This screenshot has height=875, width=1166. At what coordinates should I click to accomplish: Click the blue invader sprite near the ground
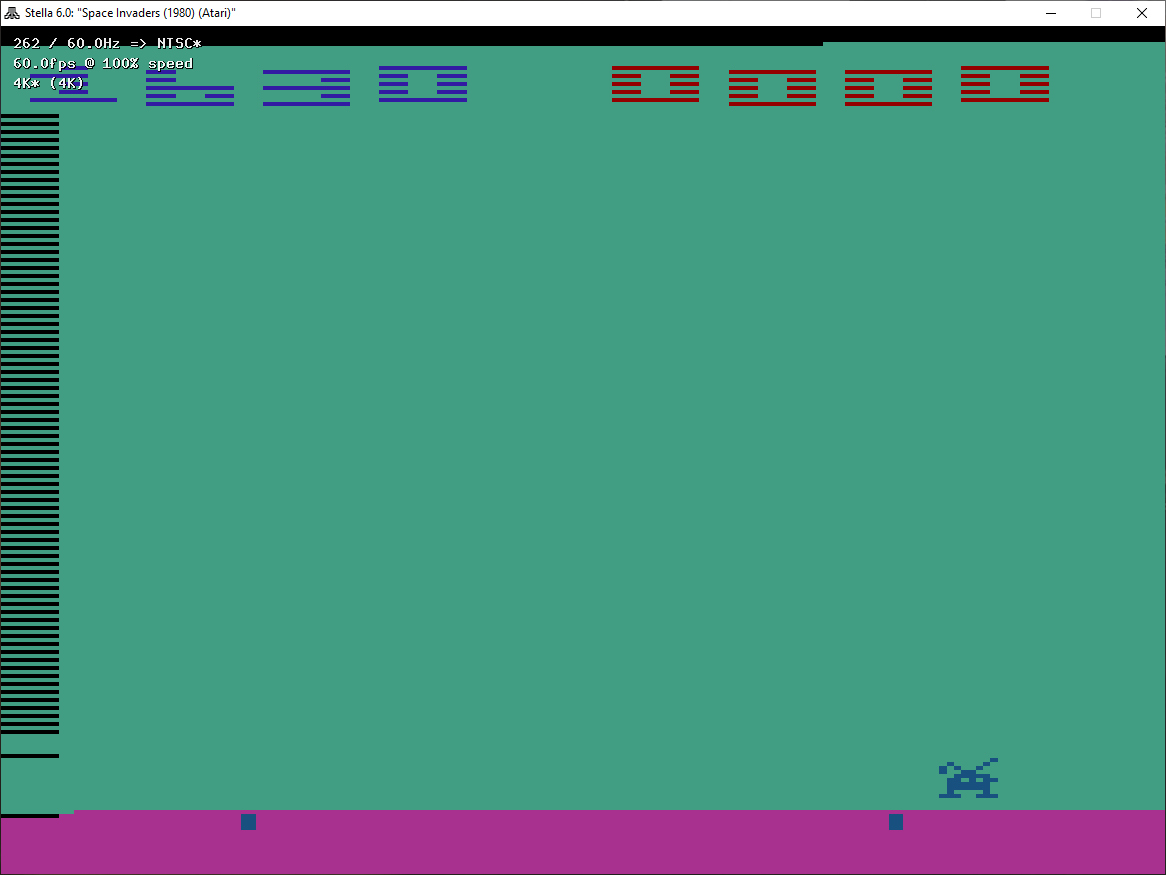[x=968, y=778]
